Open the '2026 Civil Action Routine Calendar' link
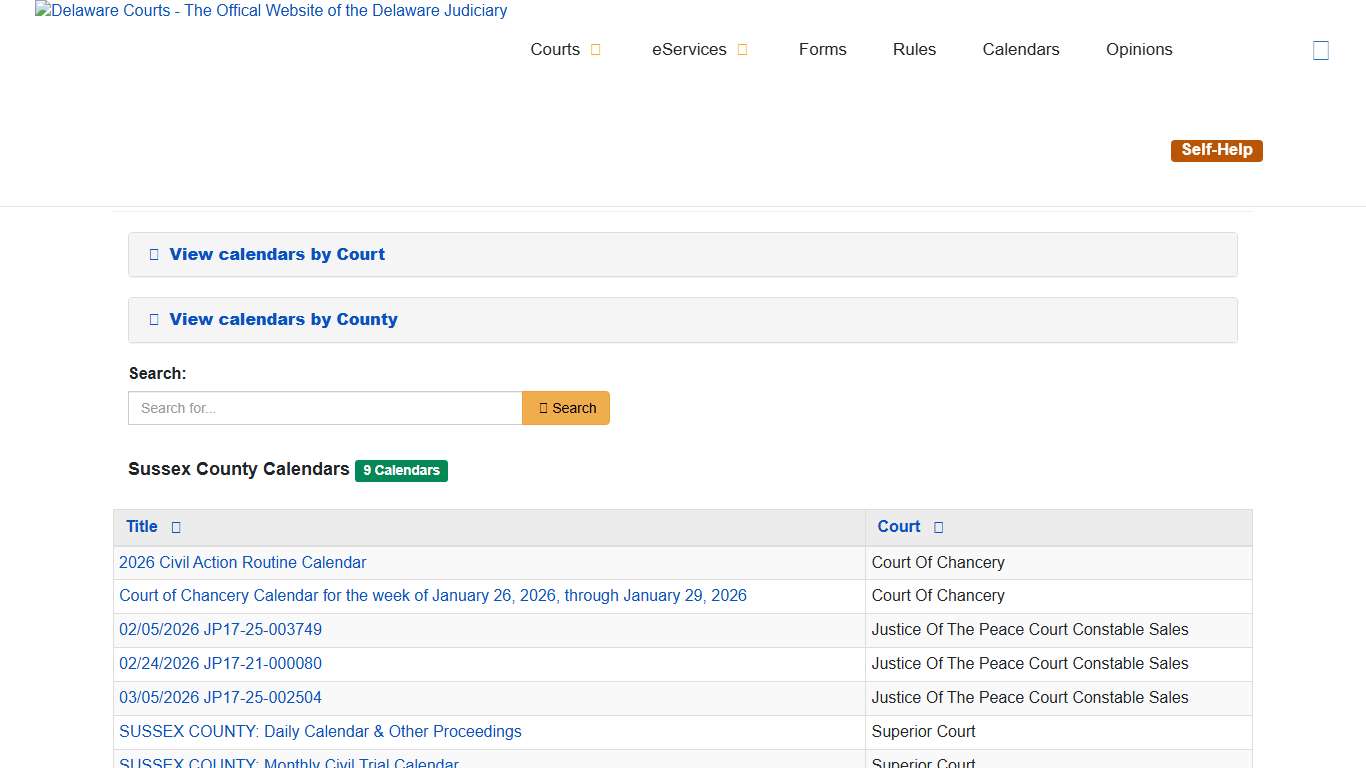This screenshot has width=1366, height=768. click(242, 562)
